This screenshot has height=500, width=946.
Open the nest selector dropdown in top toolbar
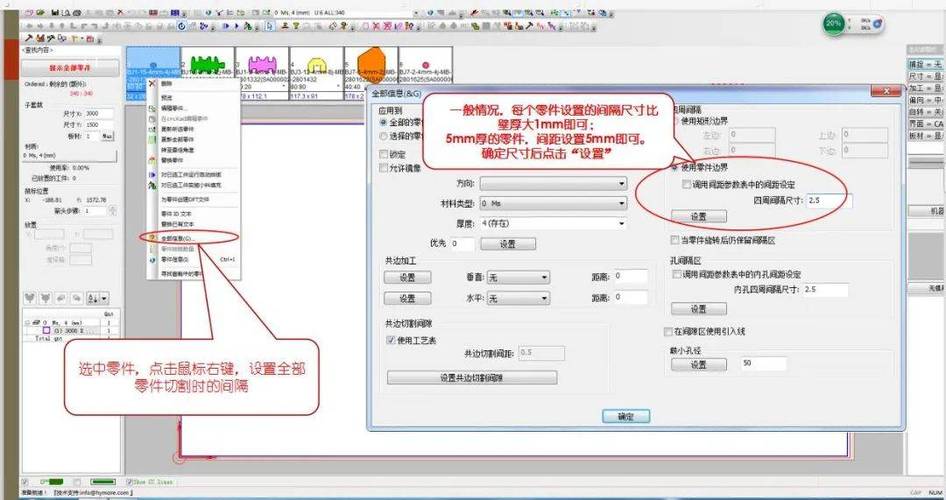pos(416,13)
